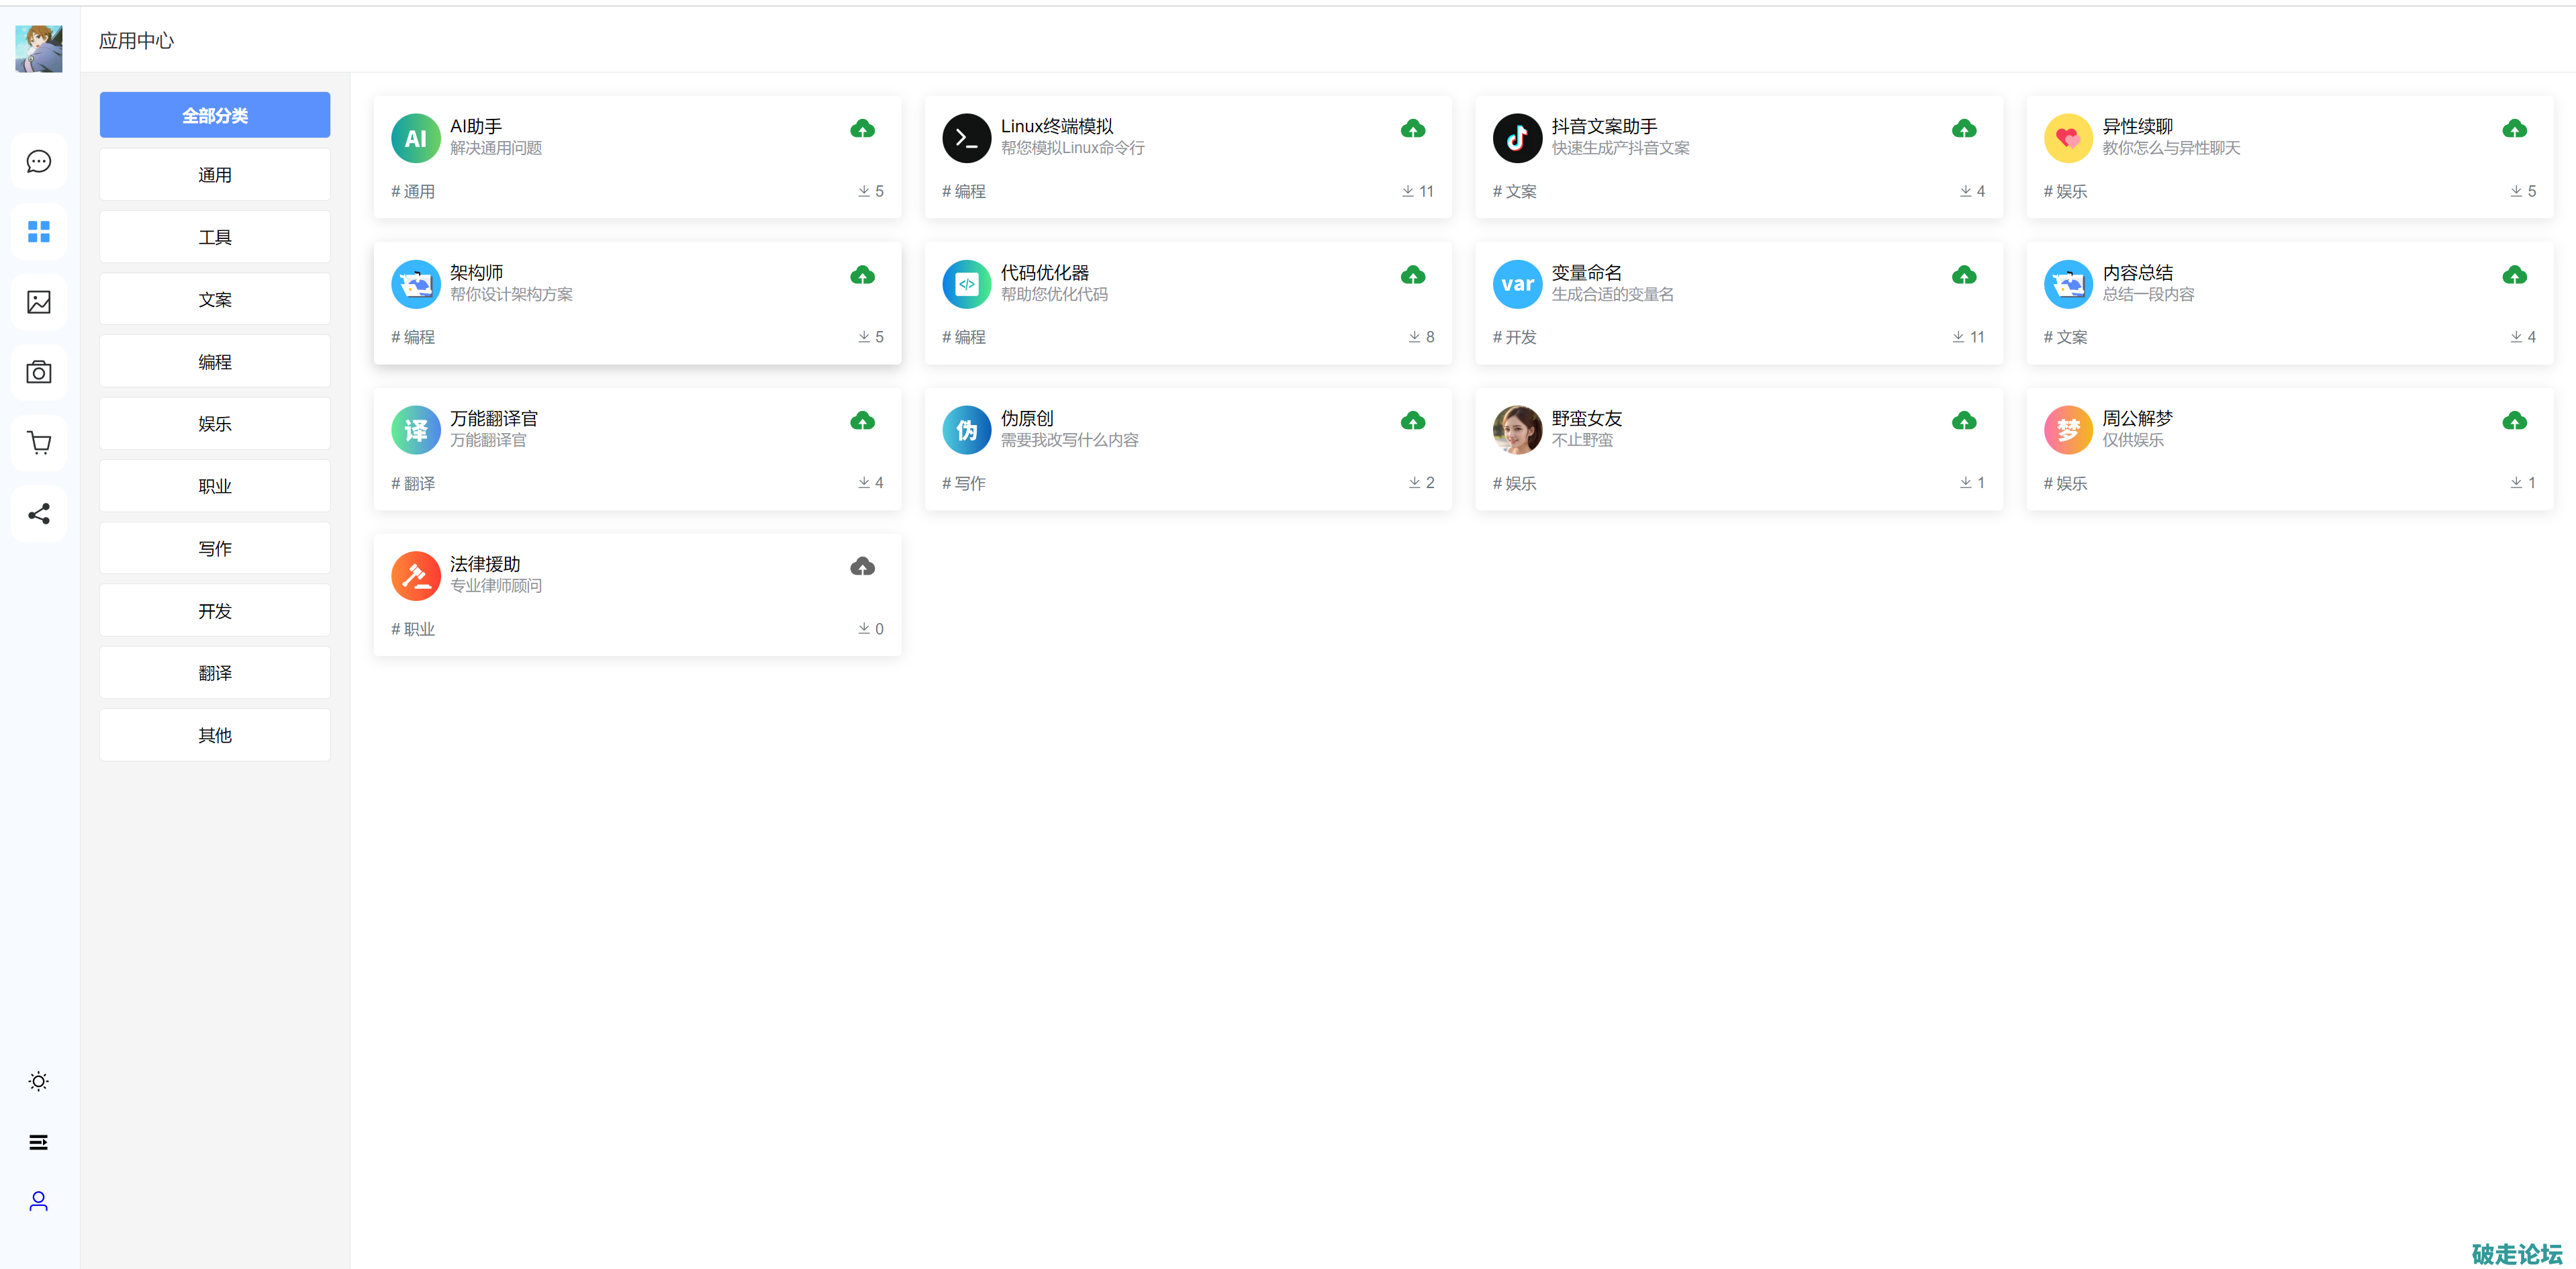Filter apps by 娱乐 category
The image size is (2576, 1269).
tap(215, 424)
